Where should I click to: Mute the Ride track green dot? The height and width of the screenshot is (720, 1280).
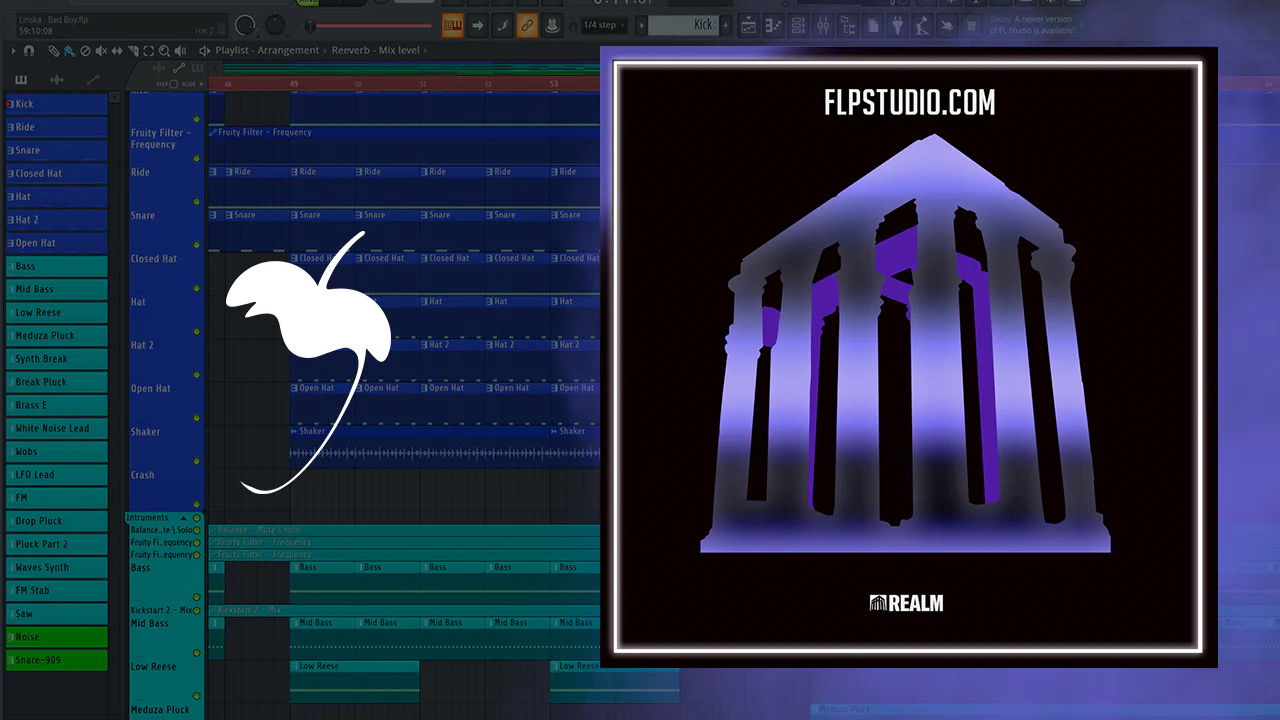(197, 202)
